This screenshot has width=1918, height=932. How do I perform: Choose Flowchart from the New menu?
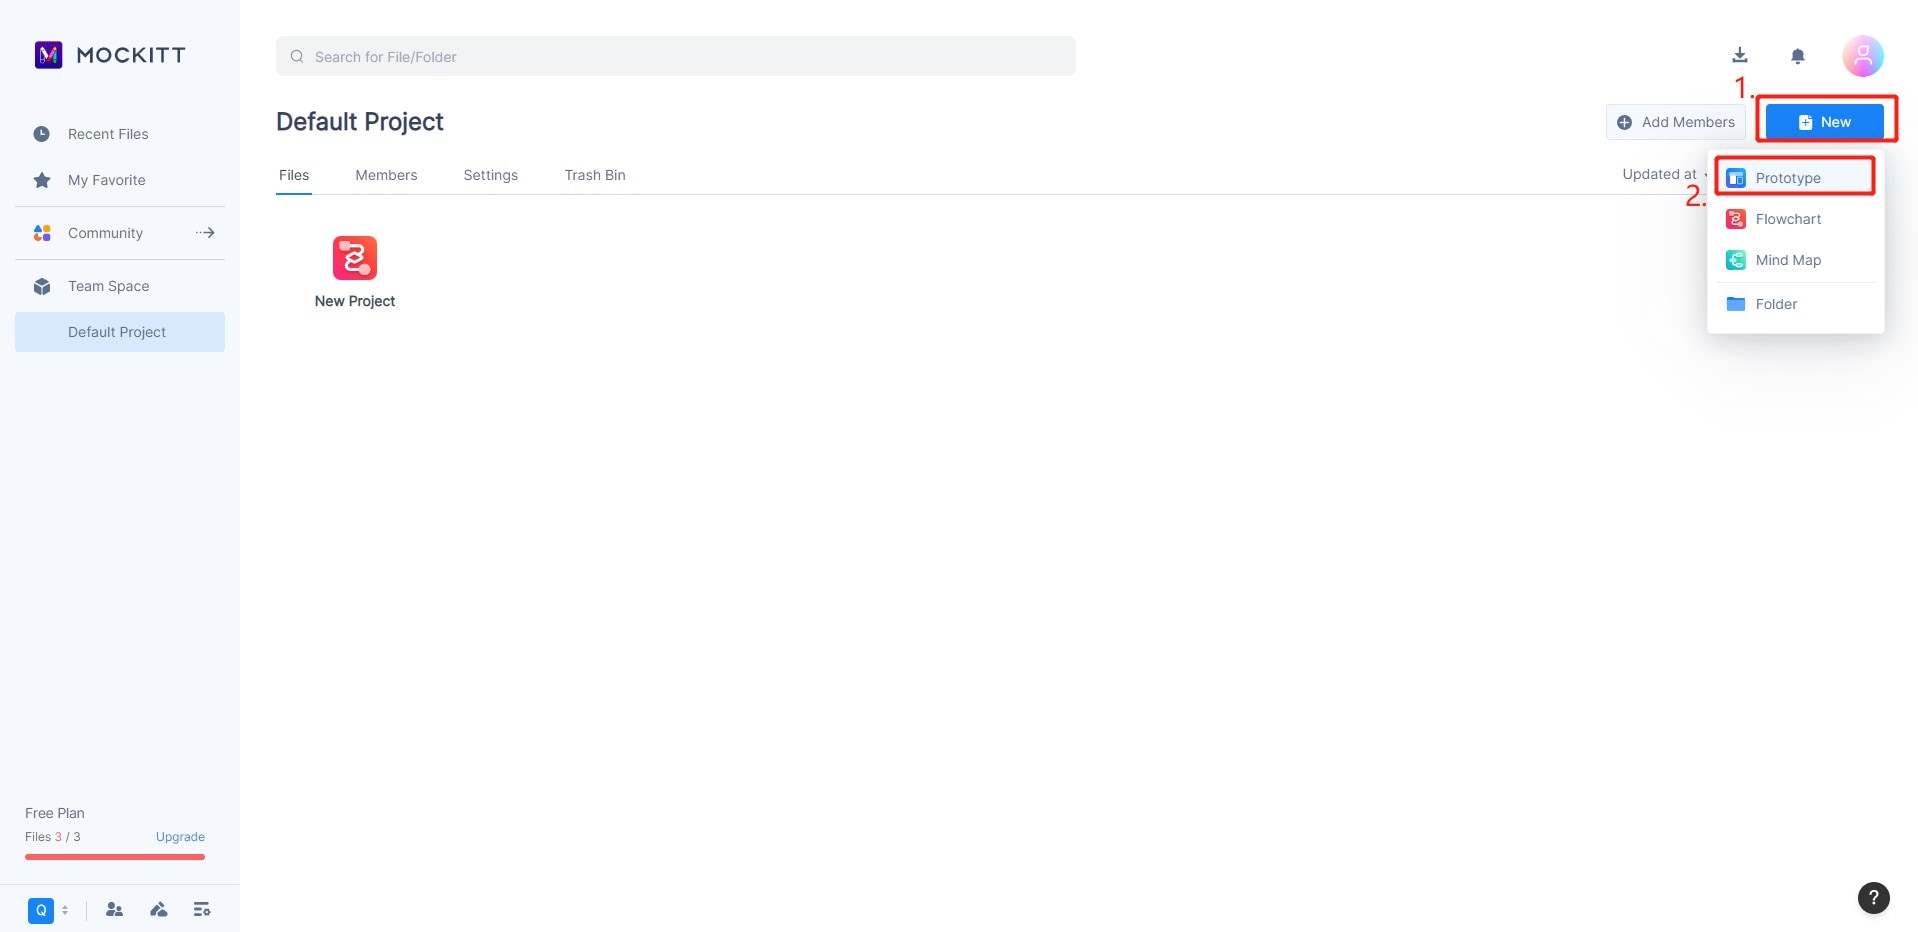(1795, 219)
